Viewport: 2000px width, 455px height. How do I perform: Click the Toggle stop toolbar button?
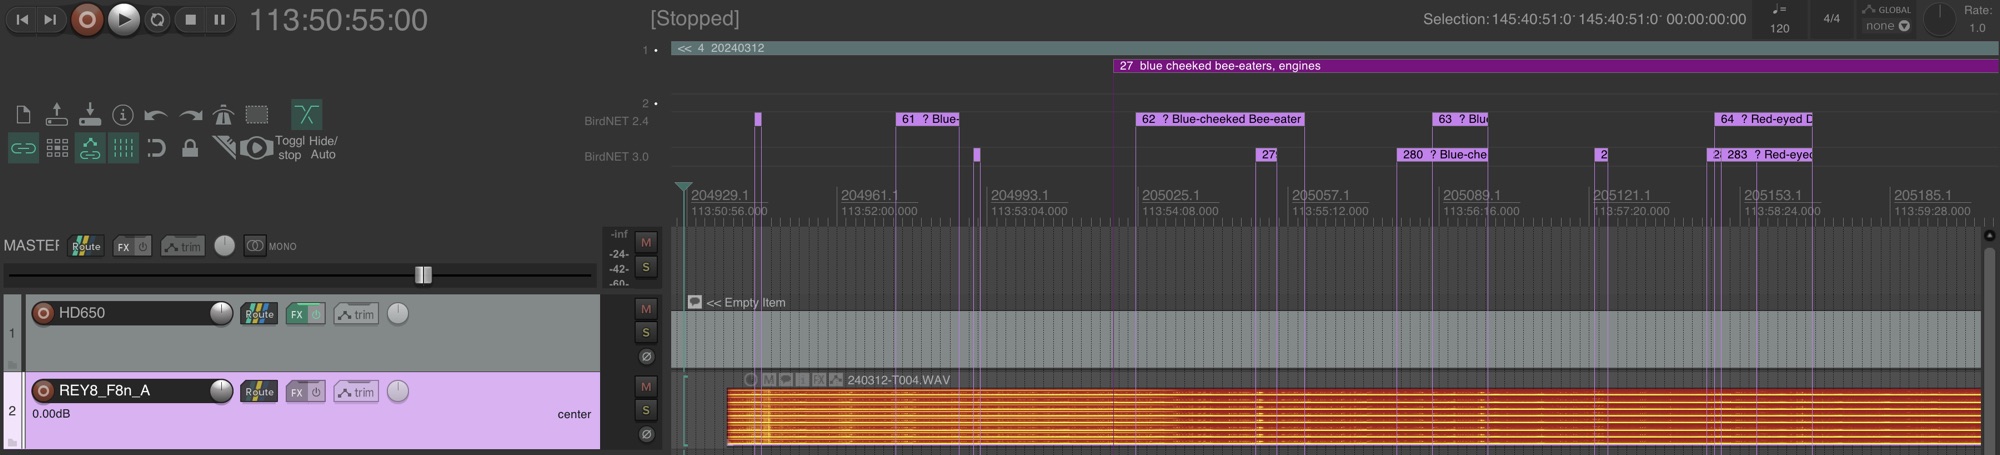click(x=290, y=148)
